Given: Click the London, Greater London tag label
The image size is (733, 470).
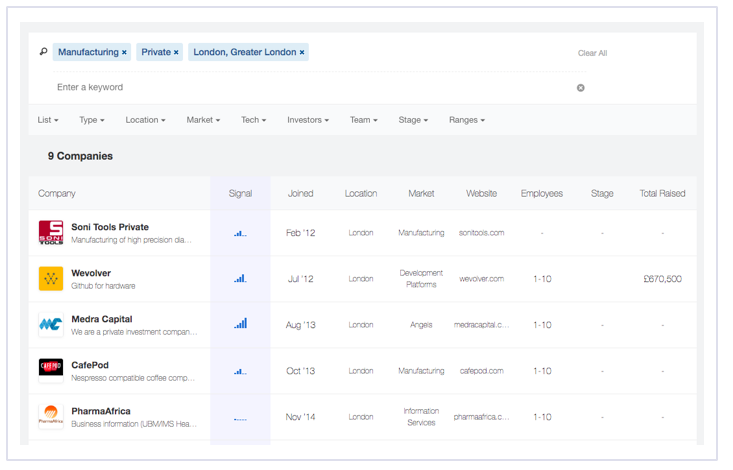Looking at the screenshot, I should (245, 52).
